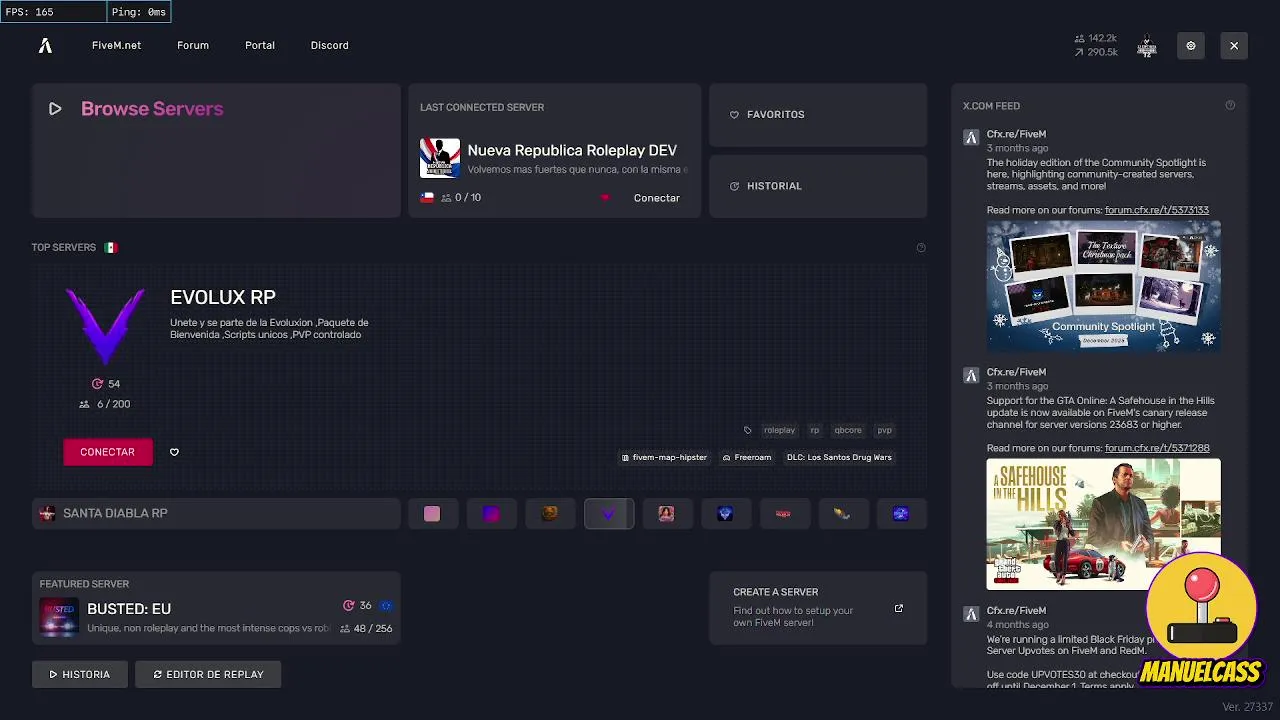Click the Nueva Republica Roleplay DEV title
This screenshot has width=1280, height=720.
click(x=572, y=151)
